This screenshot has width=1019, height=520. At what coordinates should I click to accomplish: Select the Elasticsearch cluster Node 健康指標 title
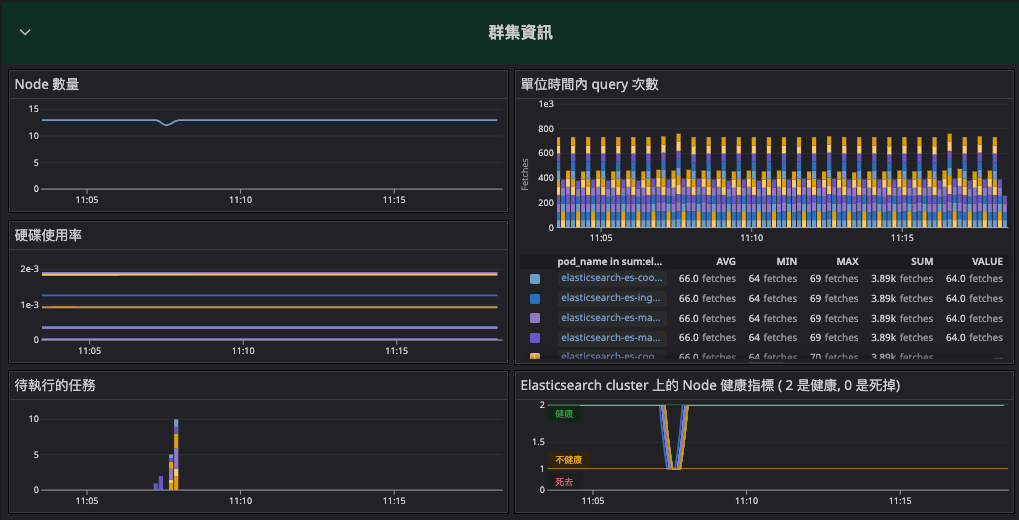[710, 384]
